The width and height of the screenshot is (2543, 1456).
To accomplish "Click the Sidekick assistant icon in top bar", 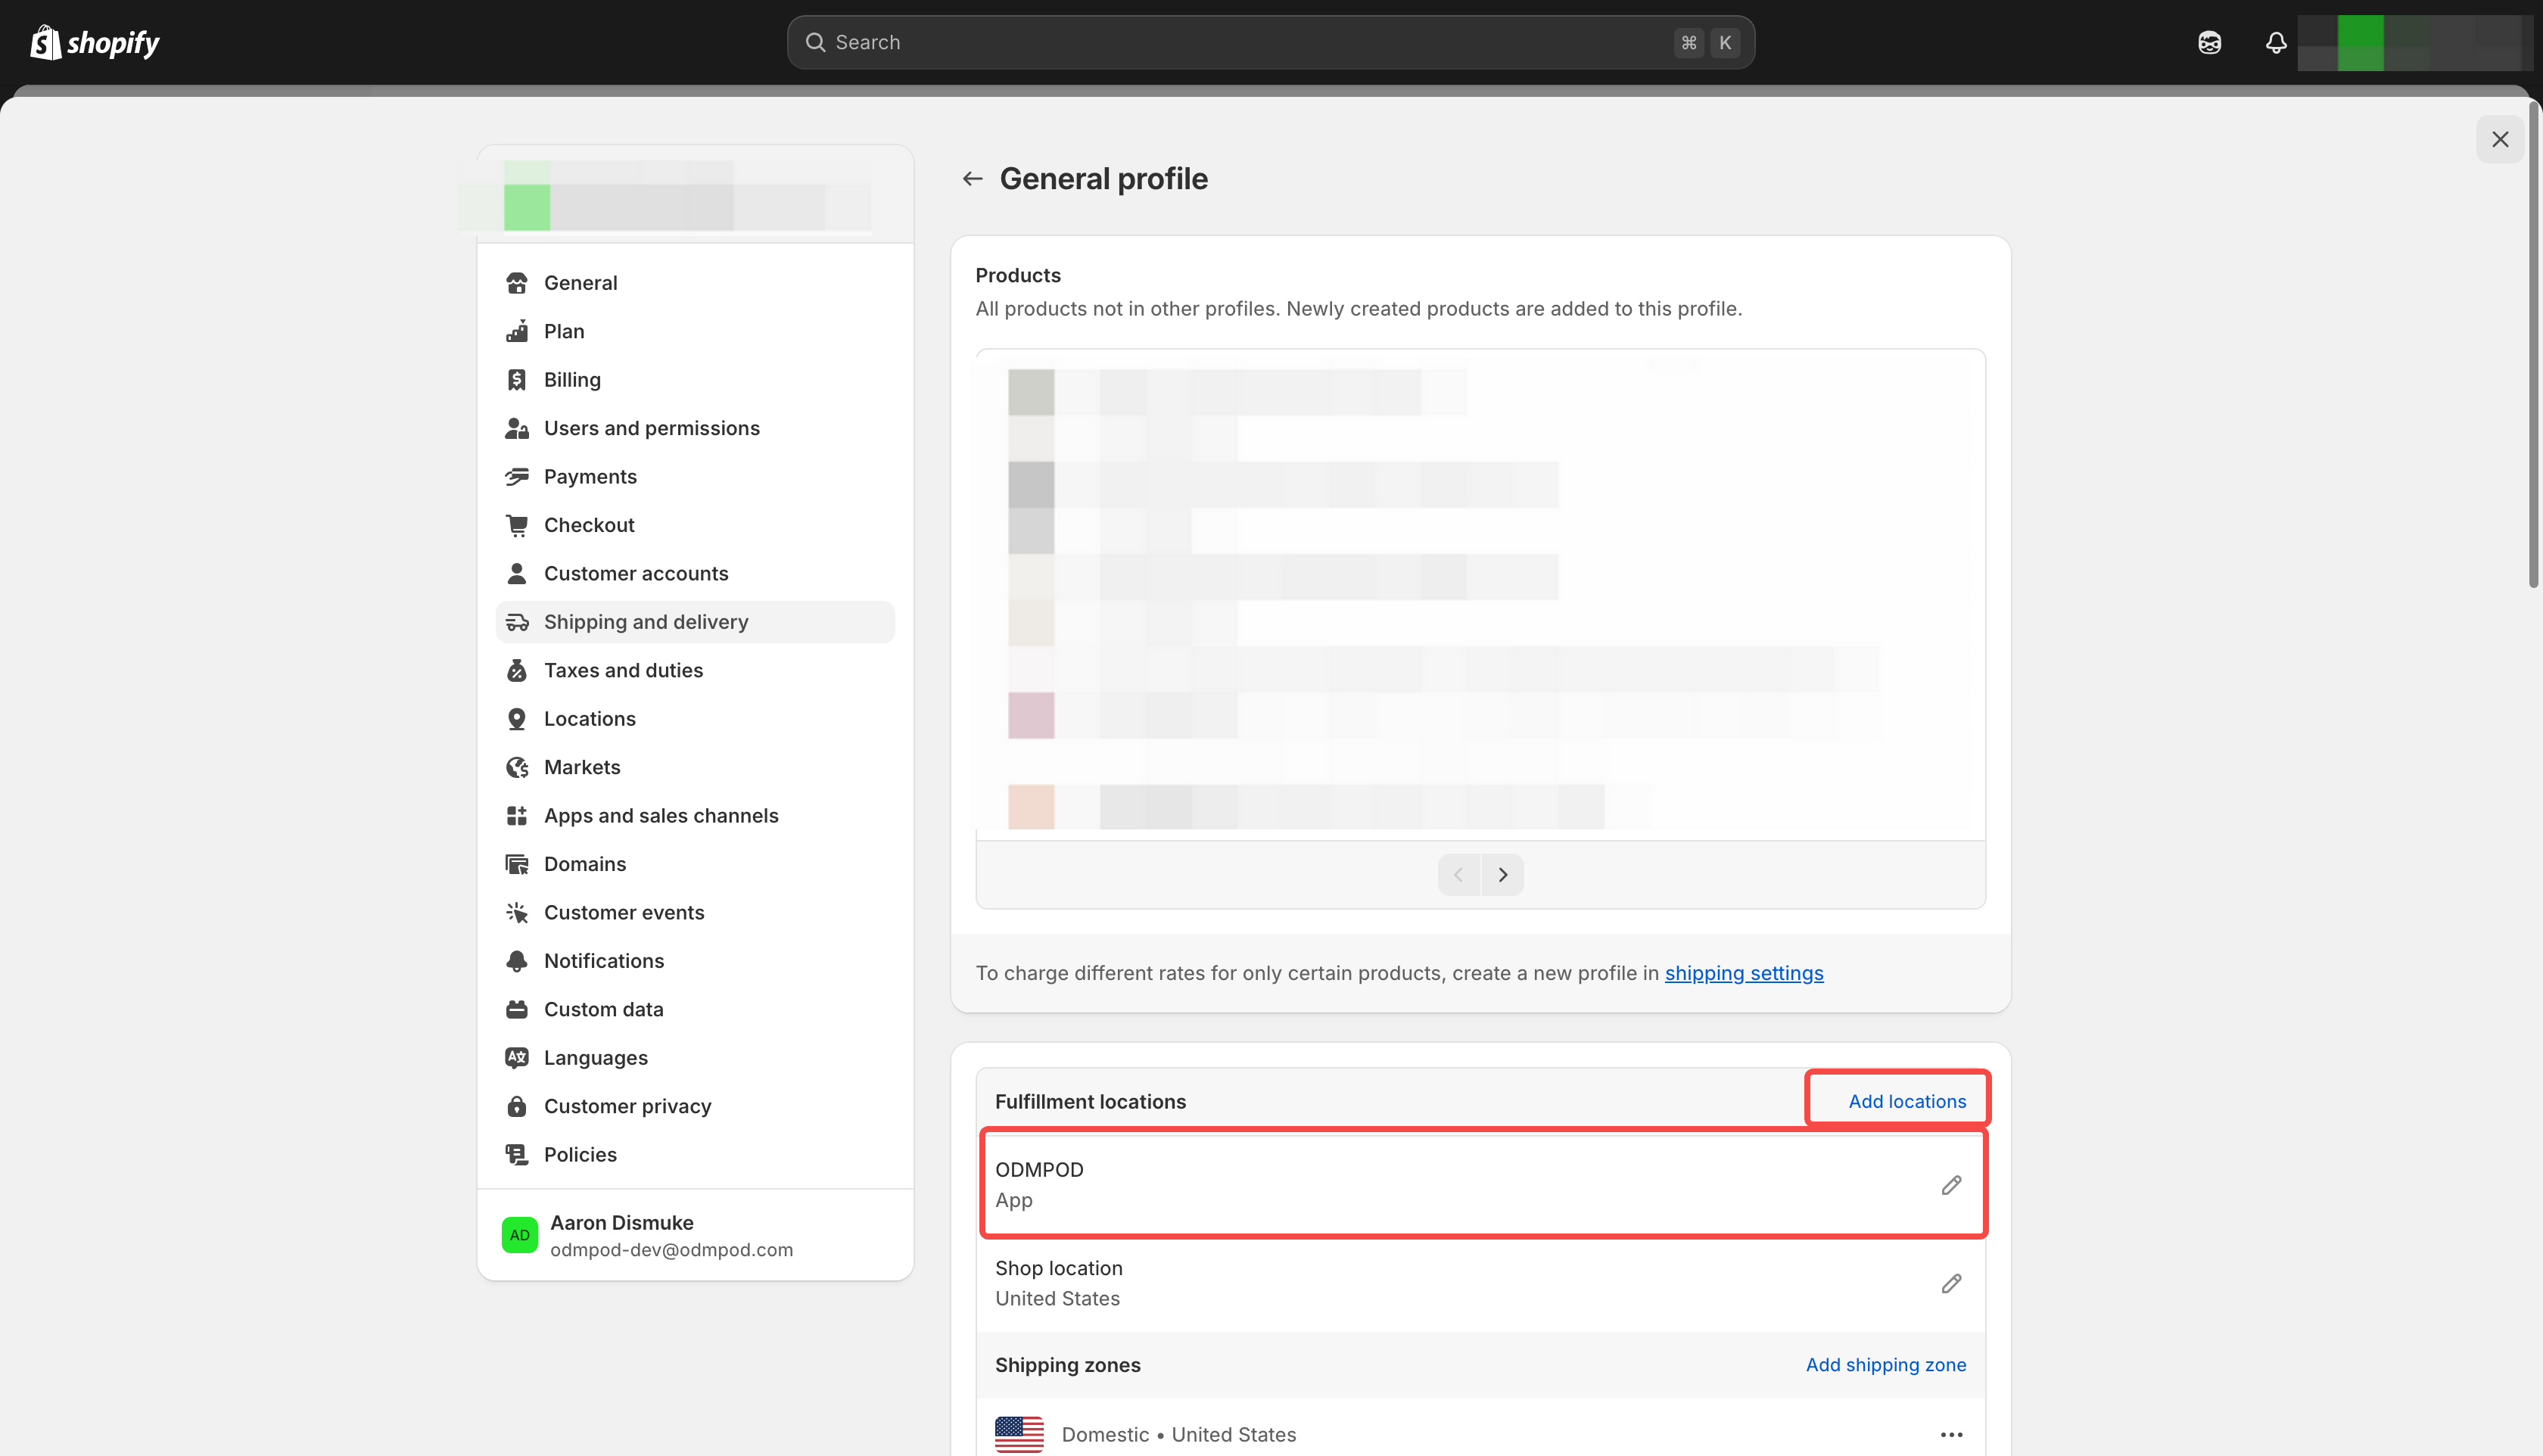I will [2209, 42].
